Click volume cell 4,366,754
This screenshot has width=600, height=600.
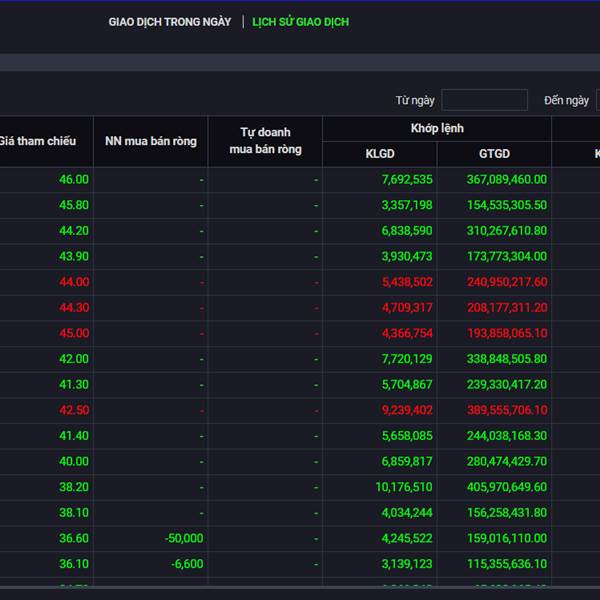tap(407, 333)
